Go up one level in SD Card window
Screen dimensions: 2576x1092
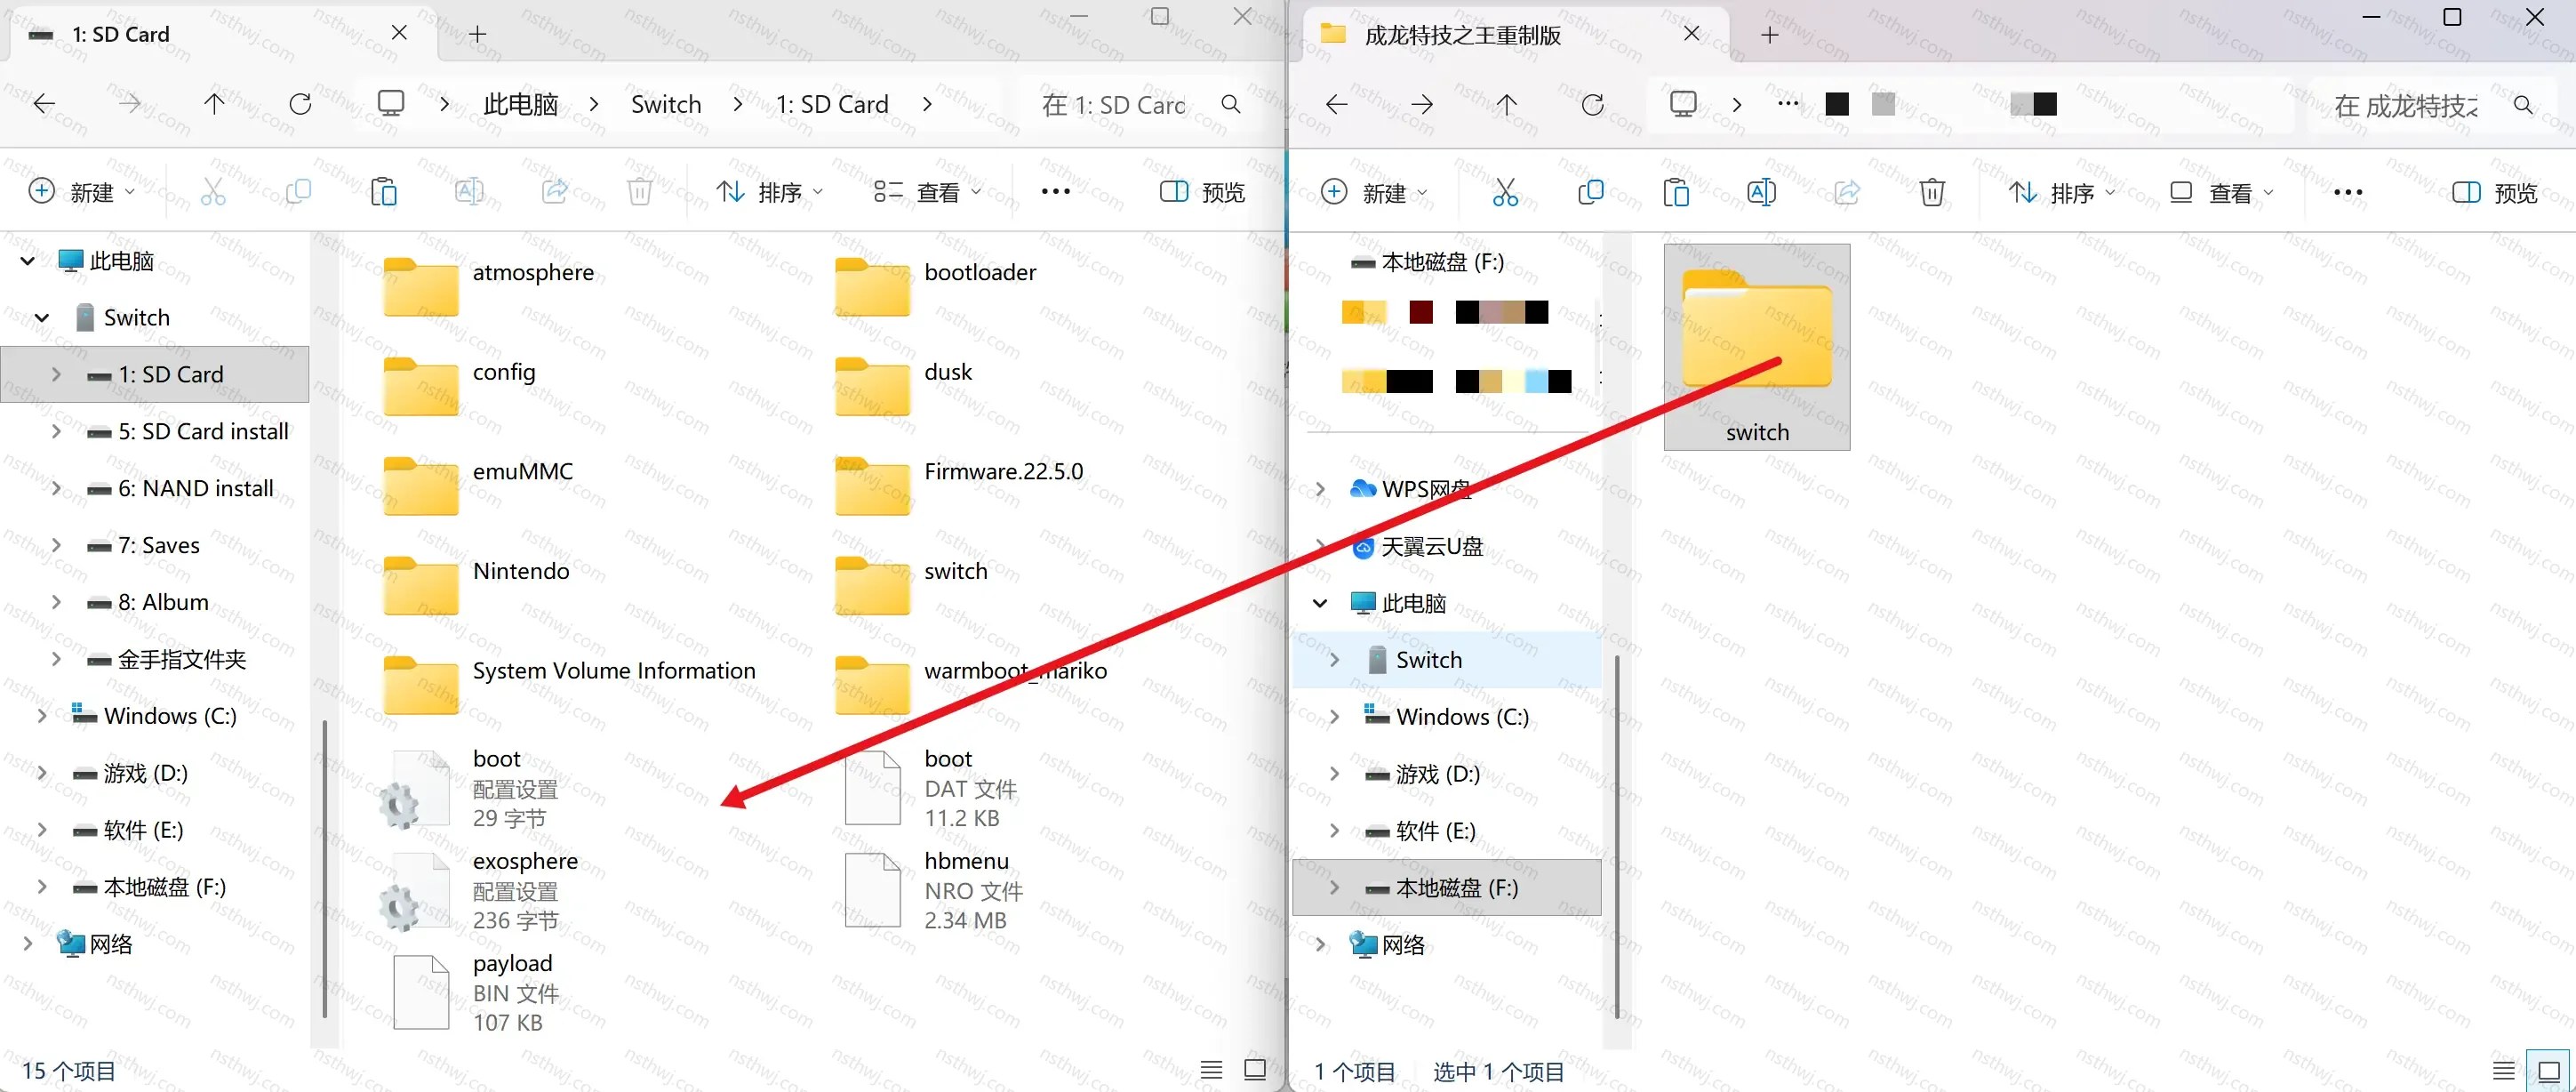click(214, 103)
